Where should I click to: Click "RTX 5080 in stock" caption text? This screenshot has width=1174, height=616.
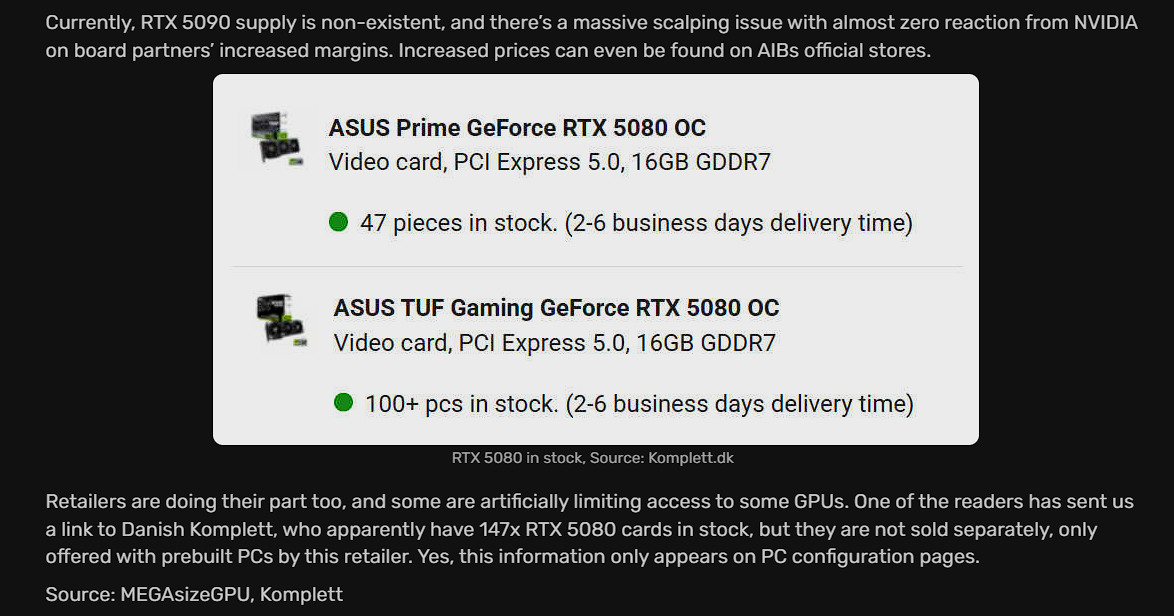pos(516,458)
